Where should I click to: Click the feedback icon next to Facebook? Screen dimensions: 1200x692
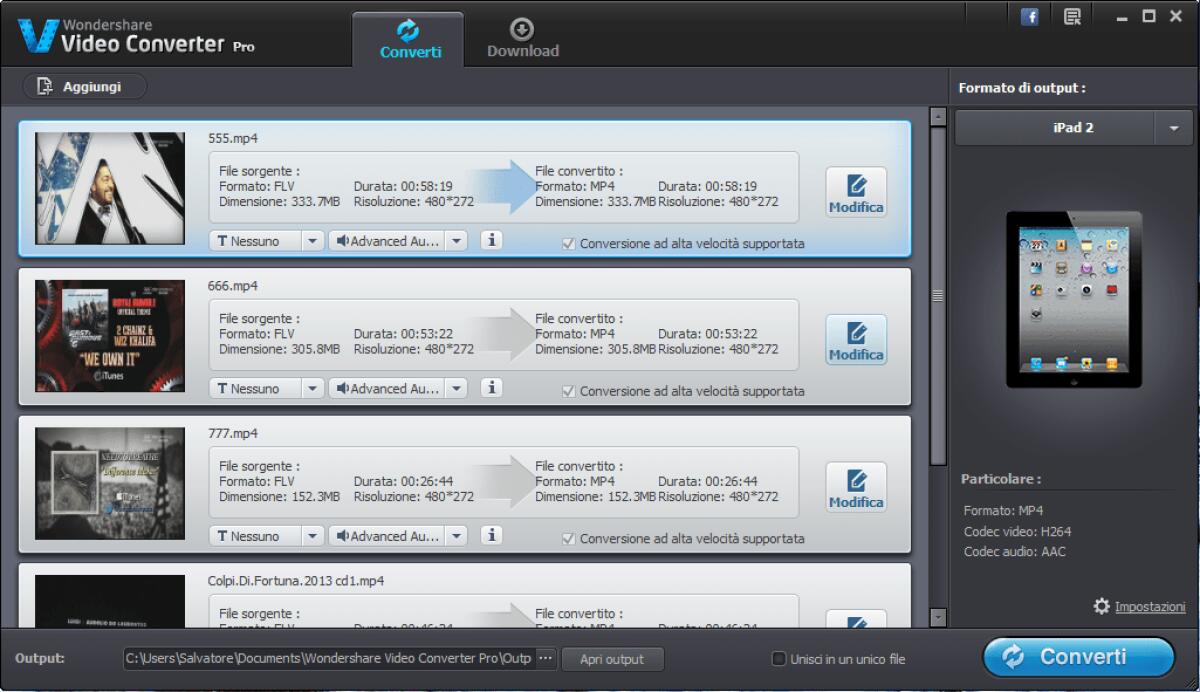1072,16
